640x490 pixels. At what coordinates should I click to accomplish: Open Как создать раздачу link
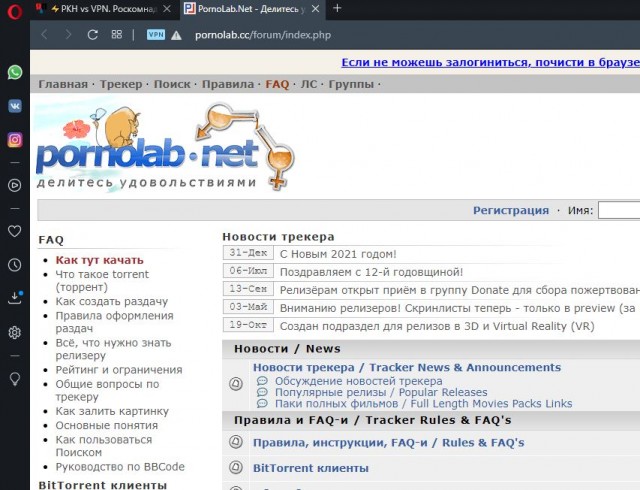point(111,301)
